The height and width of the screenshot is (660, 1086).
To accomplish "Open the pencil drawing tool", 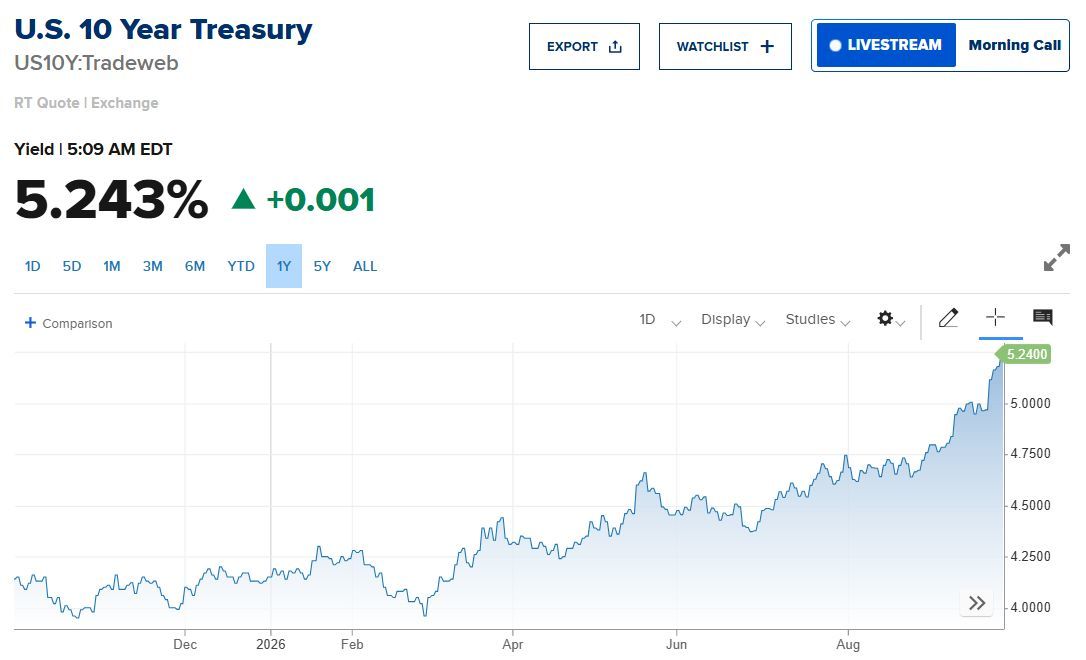I will tap(948, 318).
